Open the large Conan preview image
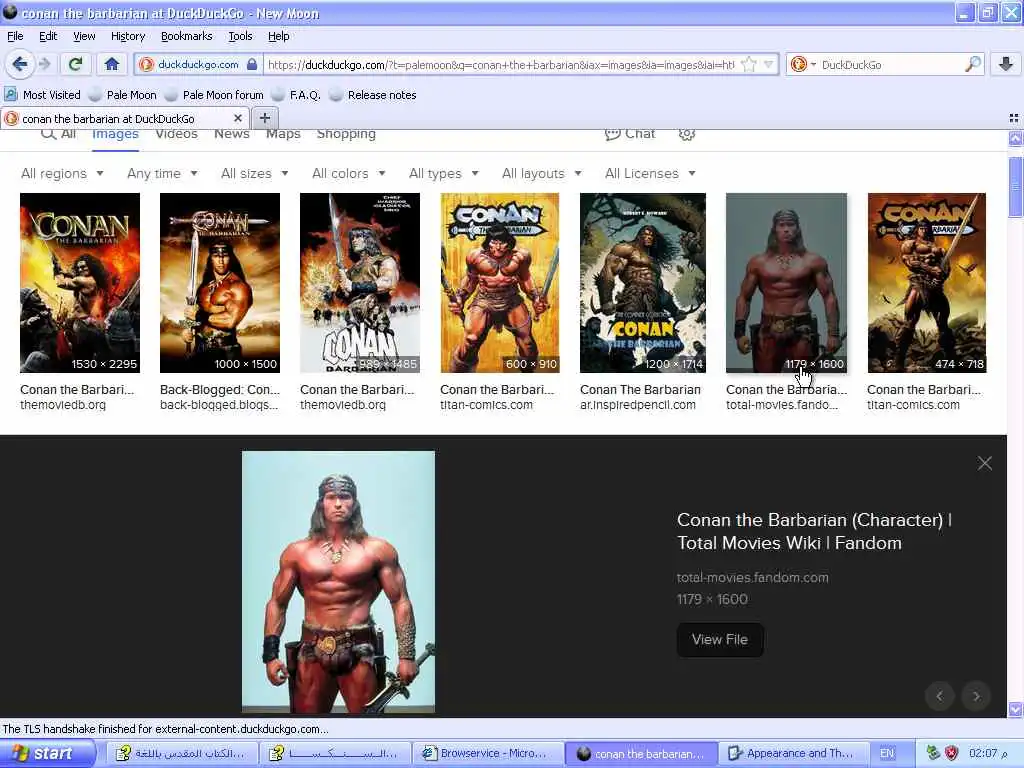1024x768 pixels. [x=338, y=581]
